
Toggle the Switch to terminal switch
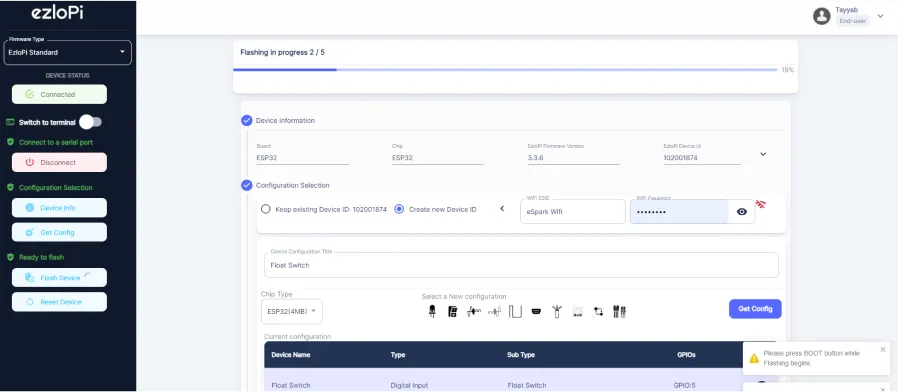90,122
